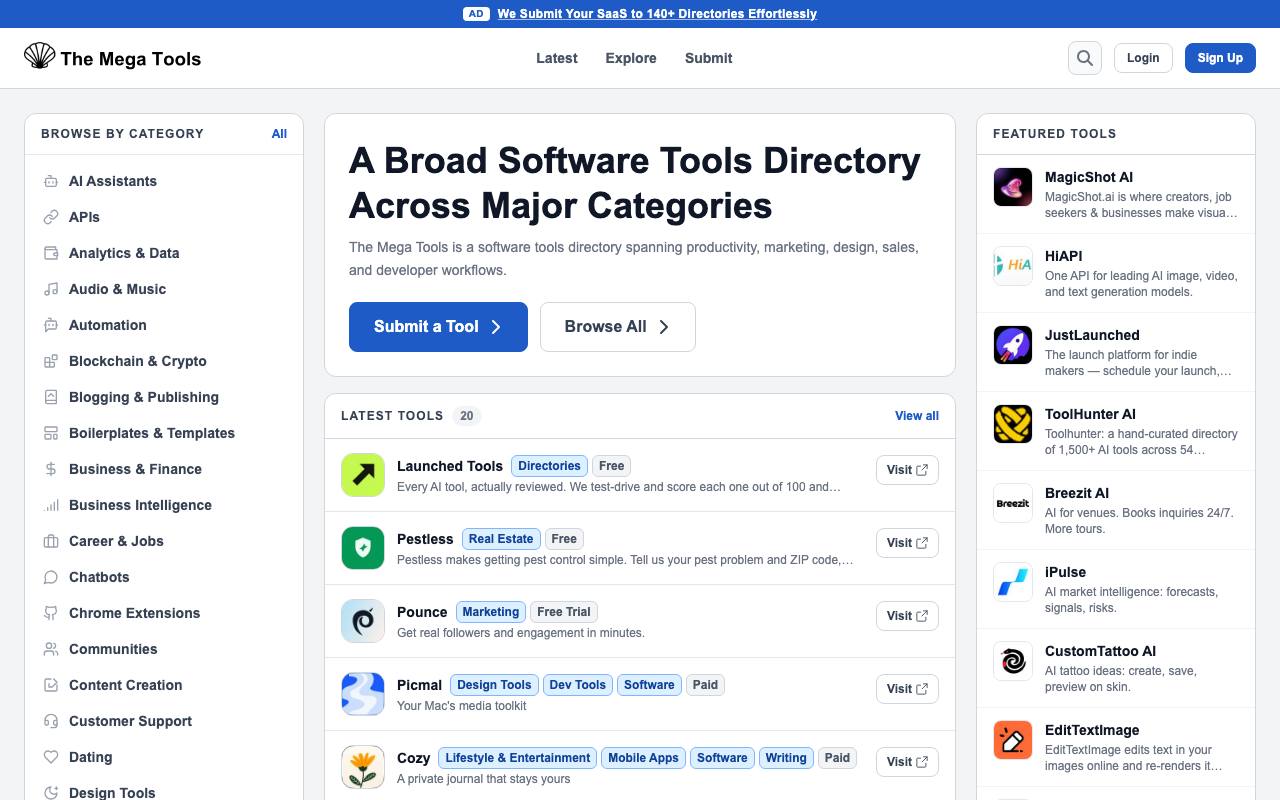Image resolution: width=1280 pixels, height=800 pixels.
Task: Select the Design Tools tag on Picmal
Action: pyautogui.click(x=494, y=685)
